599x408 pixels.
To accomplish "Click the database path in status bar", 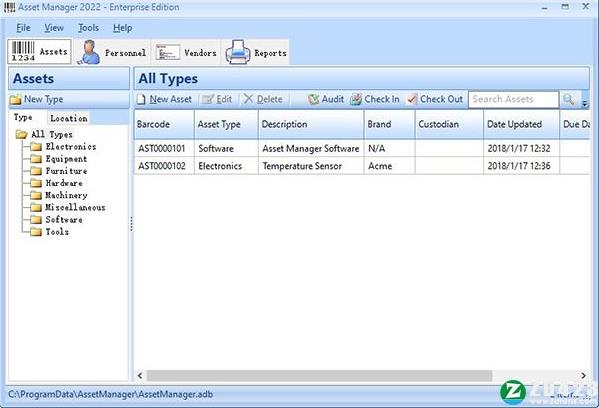I will [110, 394].
